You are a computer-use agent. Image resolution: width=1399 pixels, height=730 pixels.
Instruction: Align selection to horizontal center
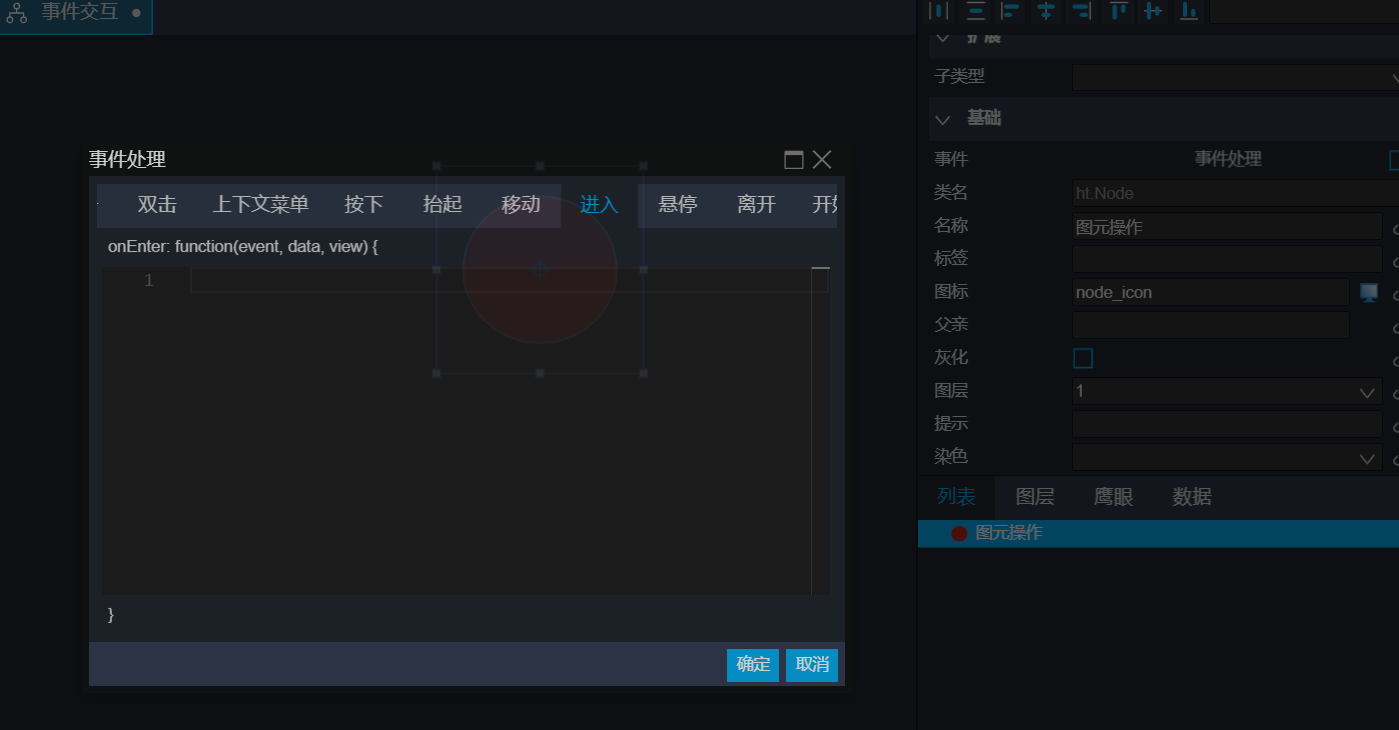tap(1046, 11)
